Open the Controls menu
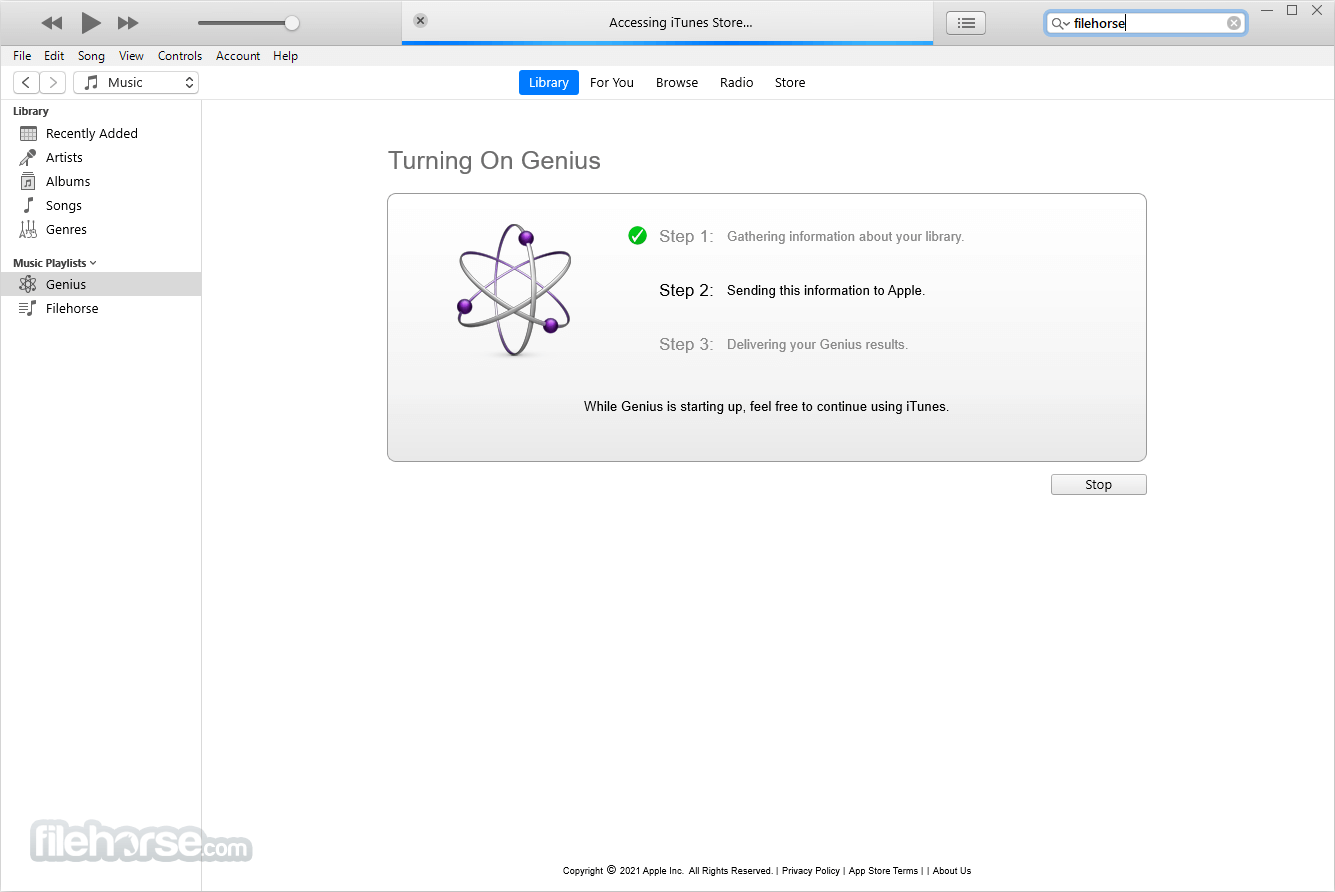The height and width of the screenshot is (892, 1335). (x=180, y=56)
